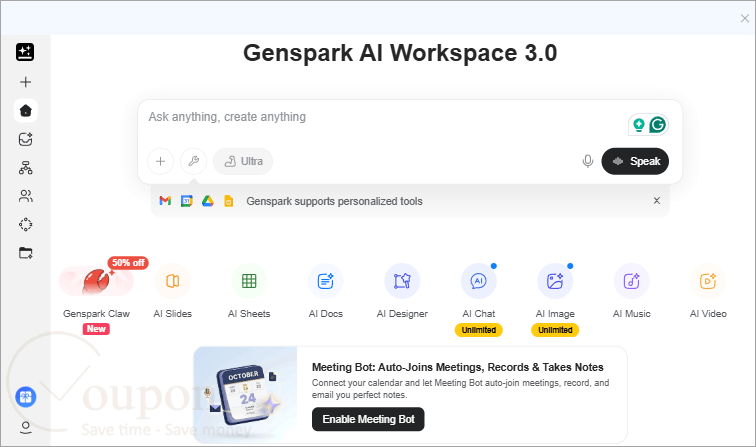
Task: Open the user profile icon at sidebar bottom
Action: pyautogui.click(x=26, y=428)
